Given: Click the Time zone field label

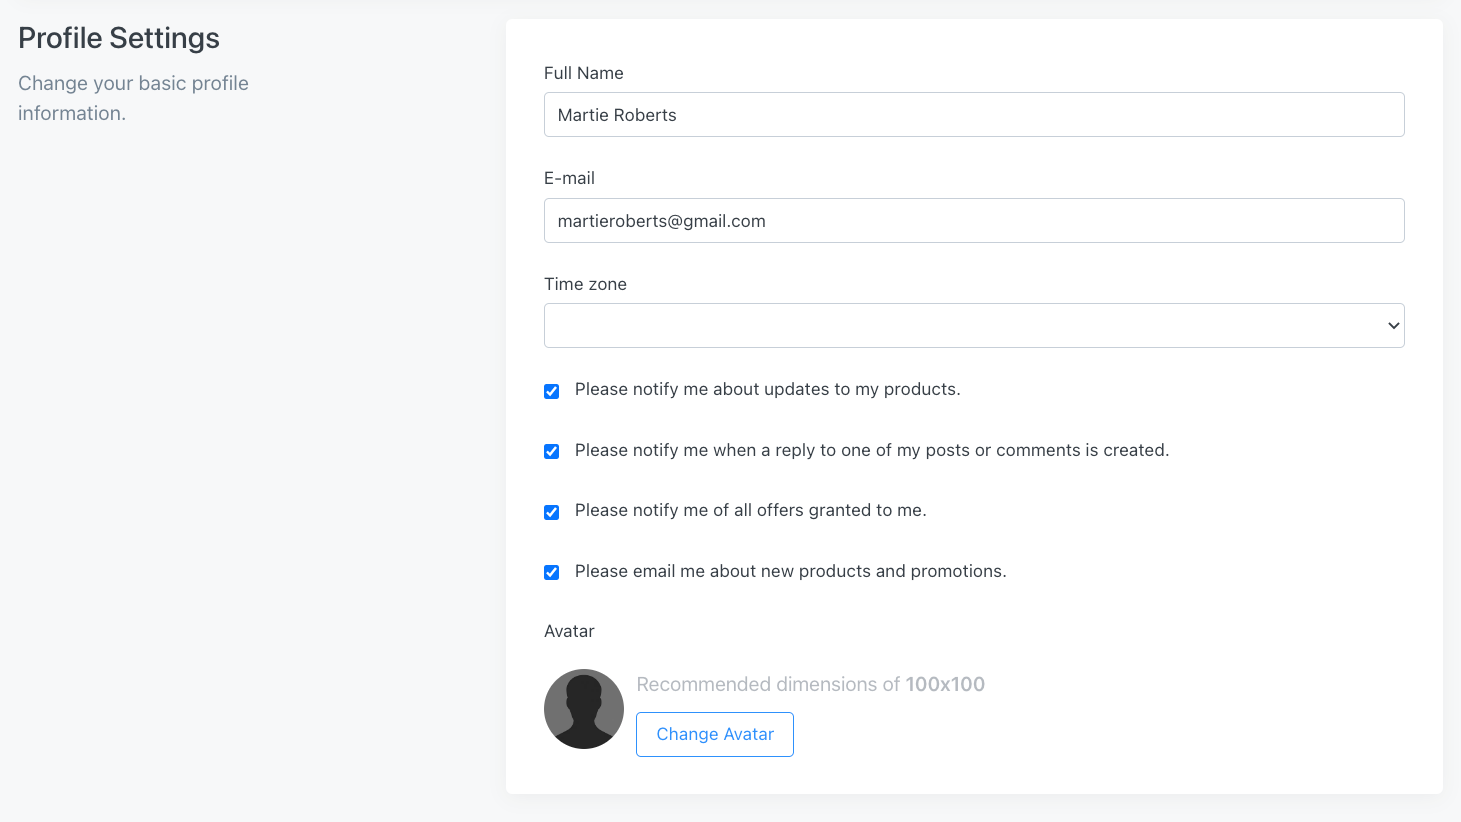Looking at the screenshot, I should (585, 284).
